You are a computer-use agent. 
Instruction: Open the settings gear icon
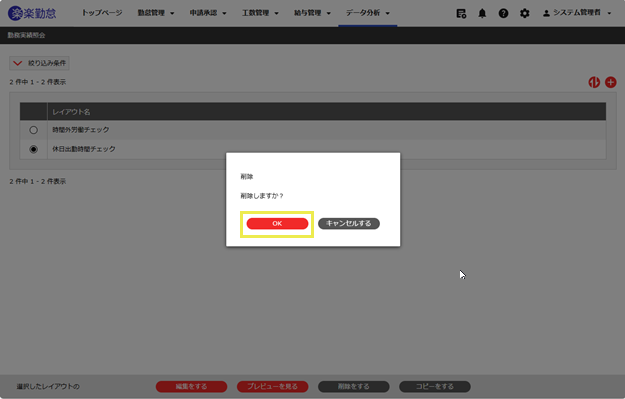525,13
